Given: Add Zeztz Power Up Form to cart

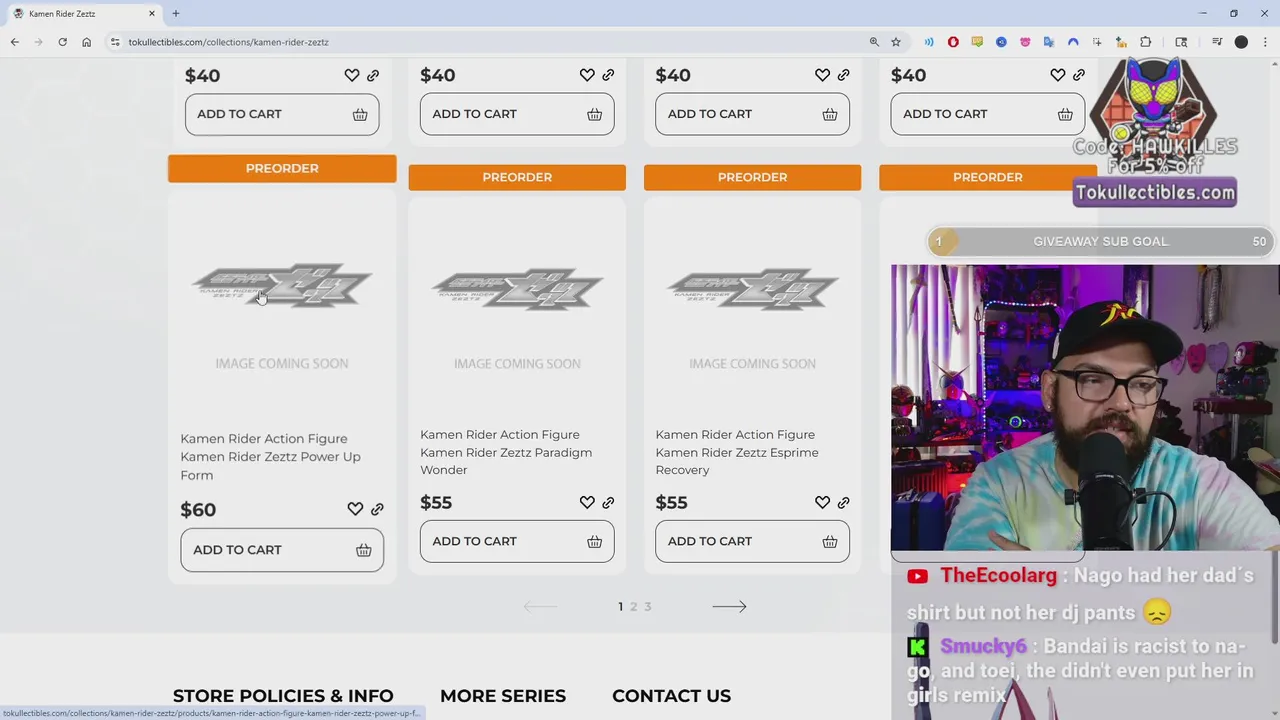Looking at the screenshot, I should (282, 550).
